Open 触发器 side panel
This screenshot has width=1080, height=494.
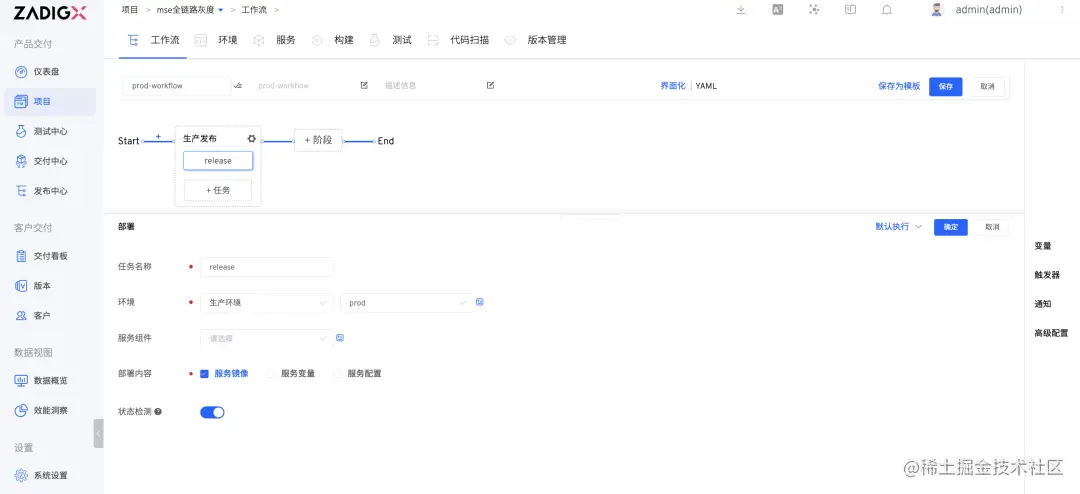1047,275
